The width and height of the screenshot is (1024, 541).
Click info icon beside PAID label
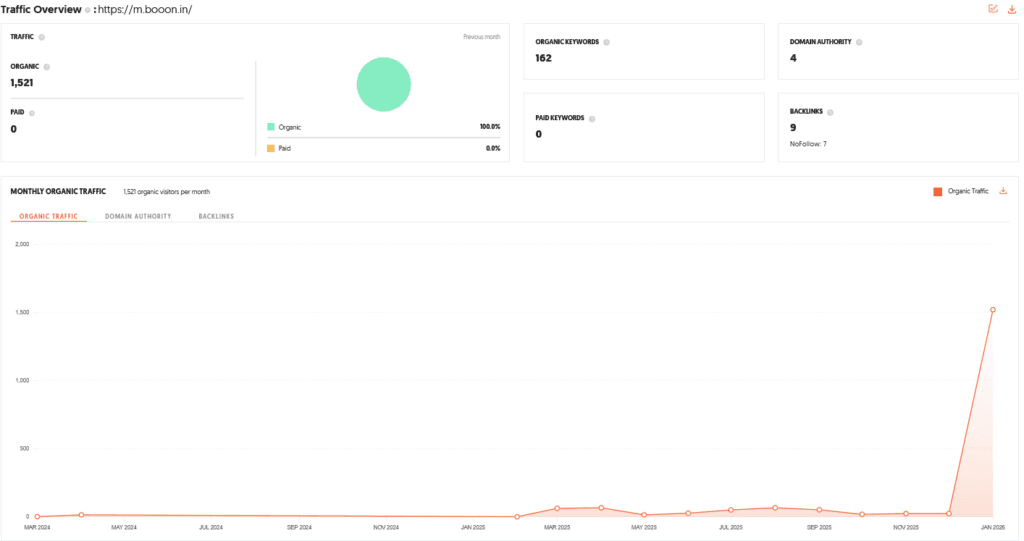coord(32,113)
